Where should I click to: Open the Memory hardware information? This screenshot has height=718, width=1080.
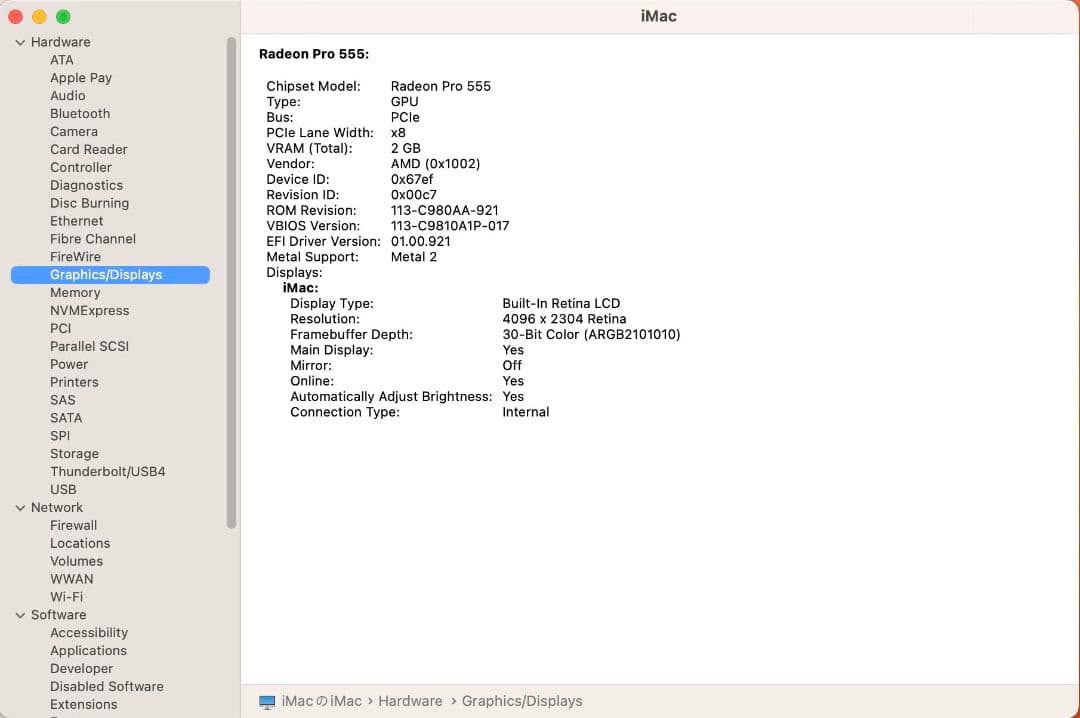pyautogui.click(x=75, y=292)
